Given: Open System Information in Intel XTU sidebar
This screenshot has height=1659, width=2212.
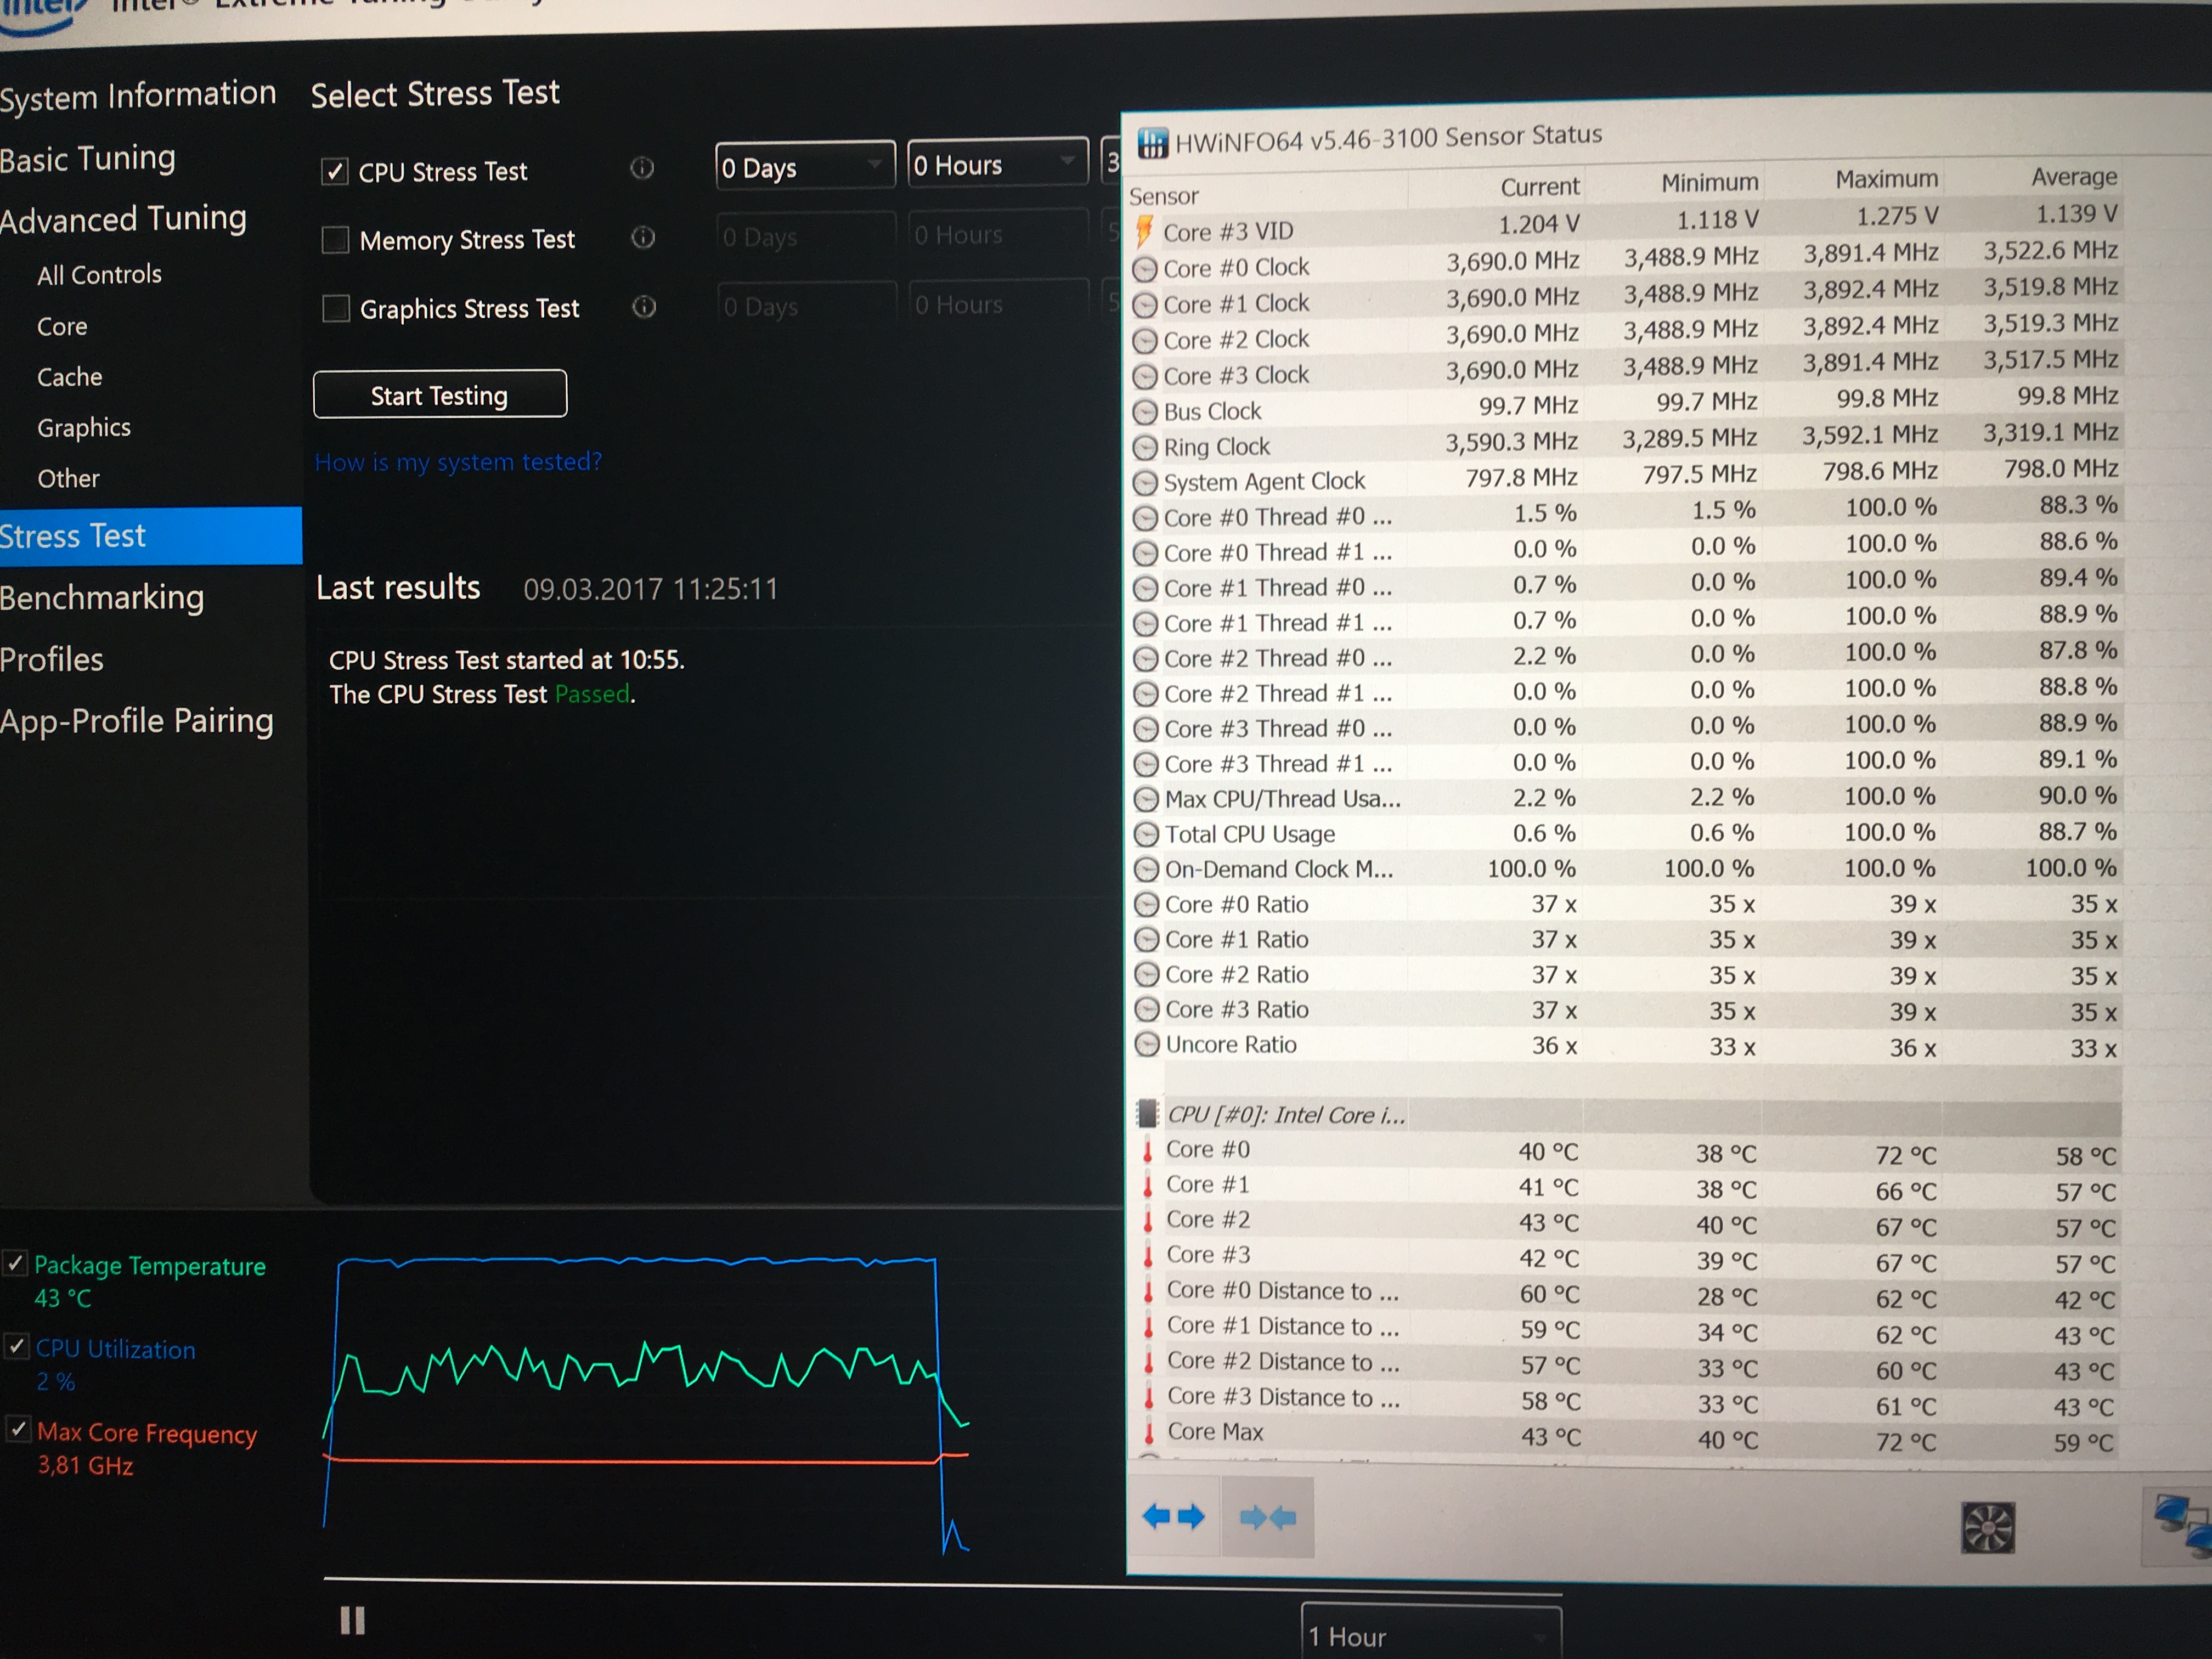Looking at the screenshot, I should [x=137, y=96].
